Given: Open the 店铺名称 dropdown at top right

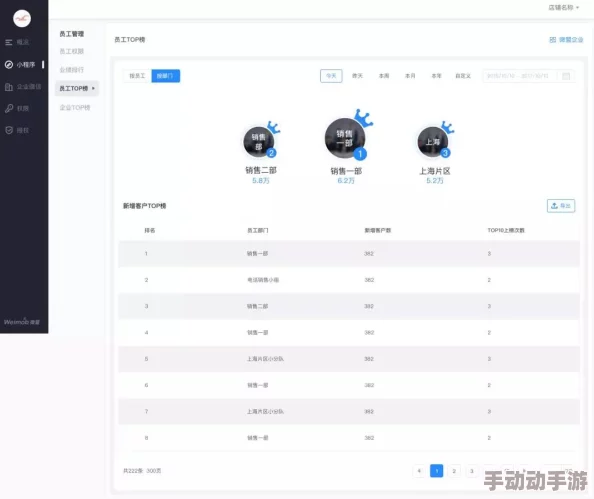Looking at the screenshot, I should click(564, 8).
